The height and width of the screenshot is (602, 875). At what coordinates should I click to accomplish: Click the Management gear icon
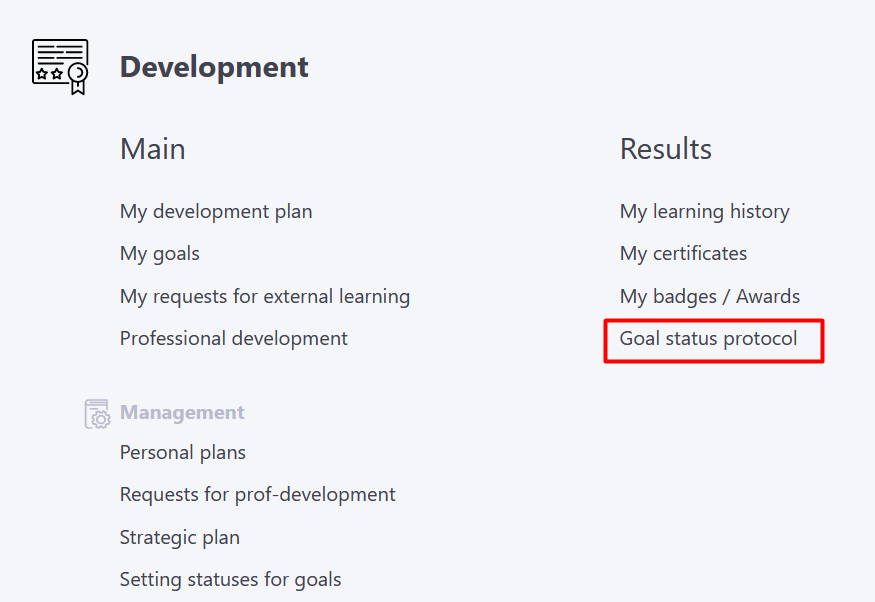tap(96, 413)
